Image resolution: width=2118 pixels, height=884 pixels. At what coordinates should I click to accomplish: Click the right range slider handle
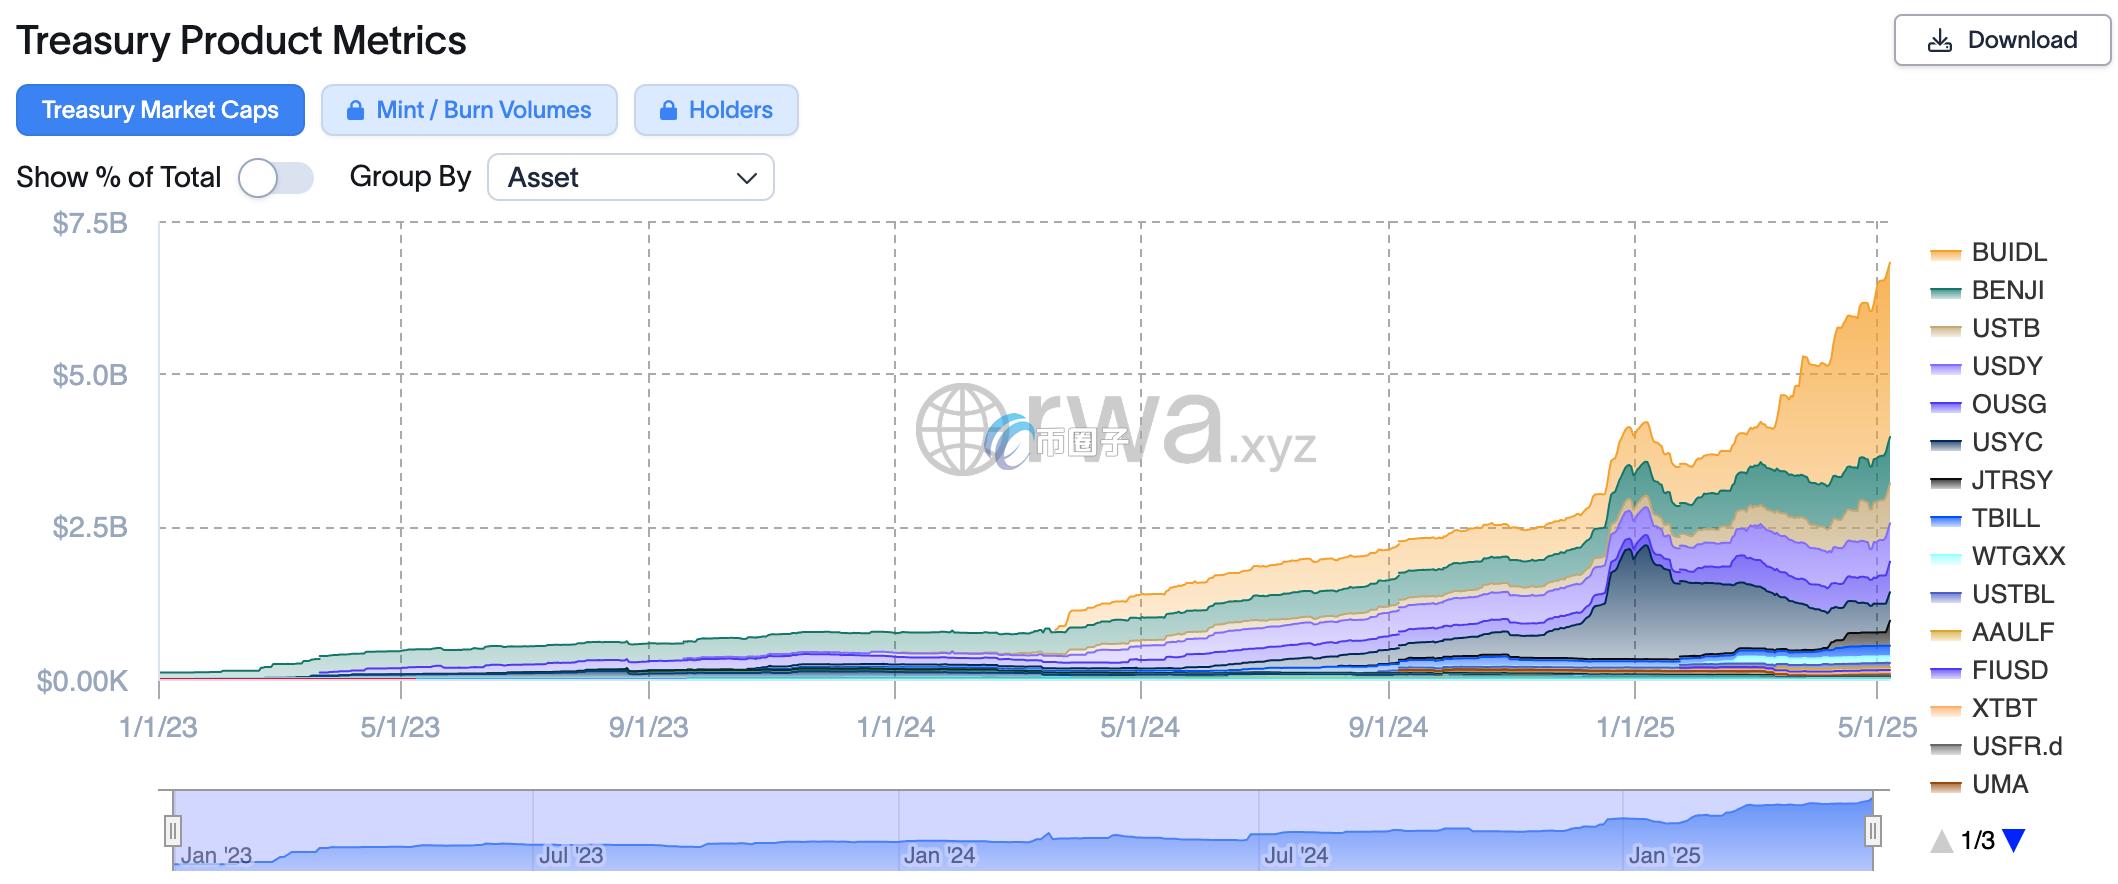click(1873, 831)
